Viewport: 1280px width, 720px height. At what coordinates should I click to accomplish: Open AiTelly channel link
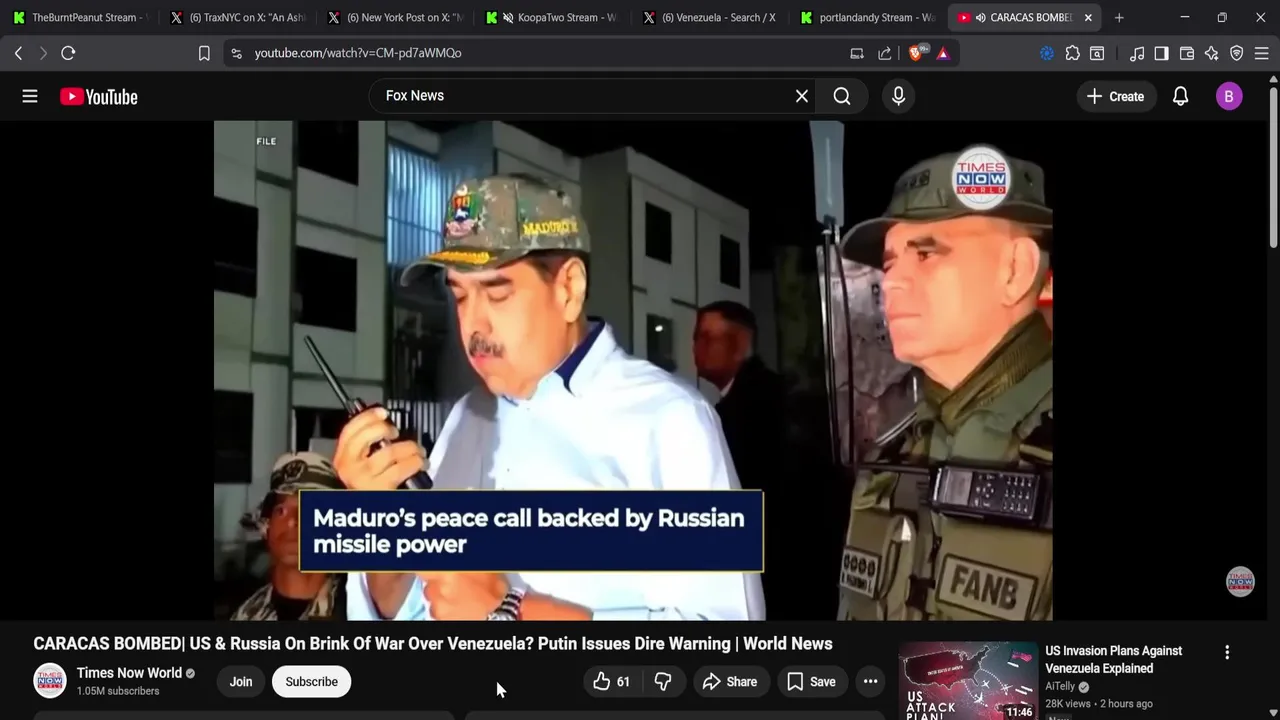[1059, 686]
